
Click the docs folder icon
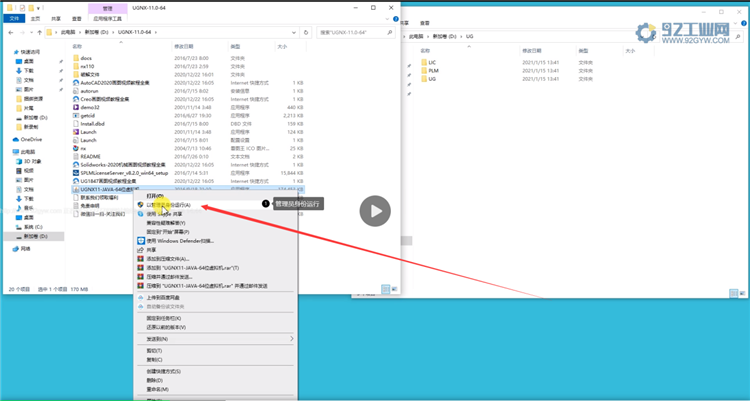(76, 58)
